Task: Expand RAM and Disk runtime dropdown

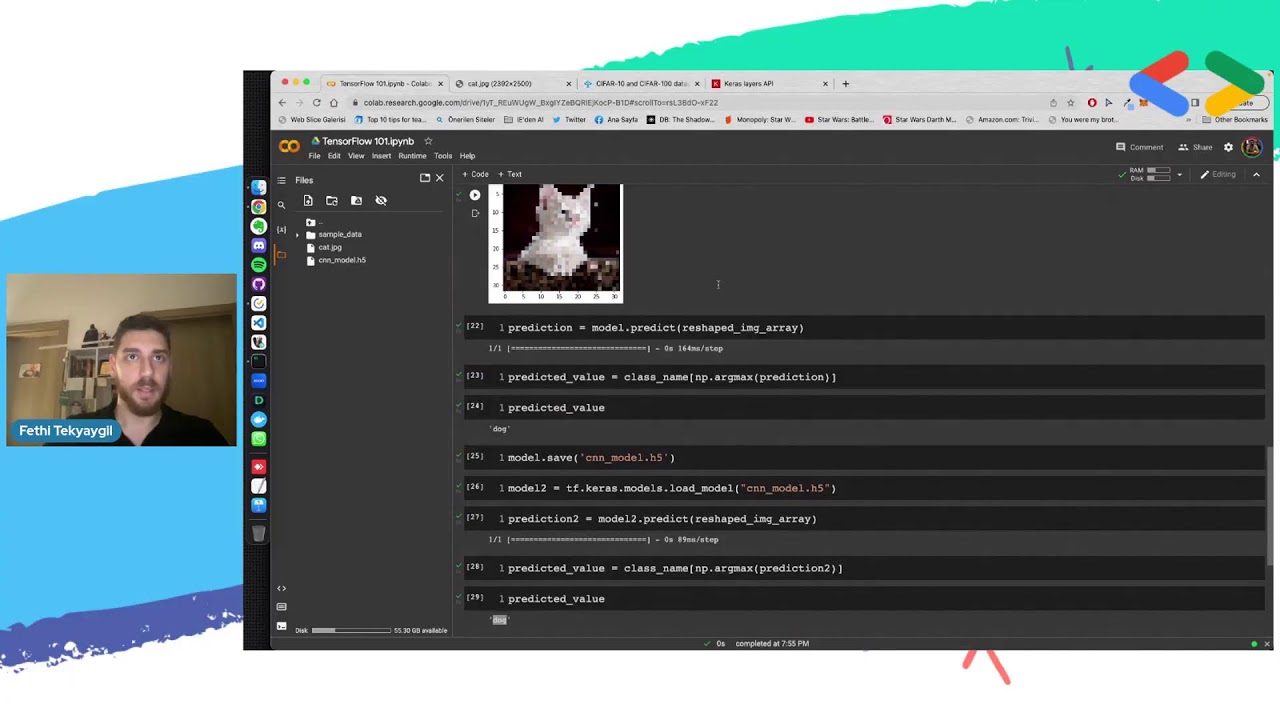Action: click(1179, 174)
